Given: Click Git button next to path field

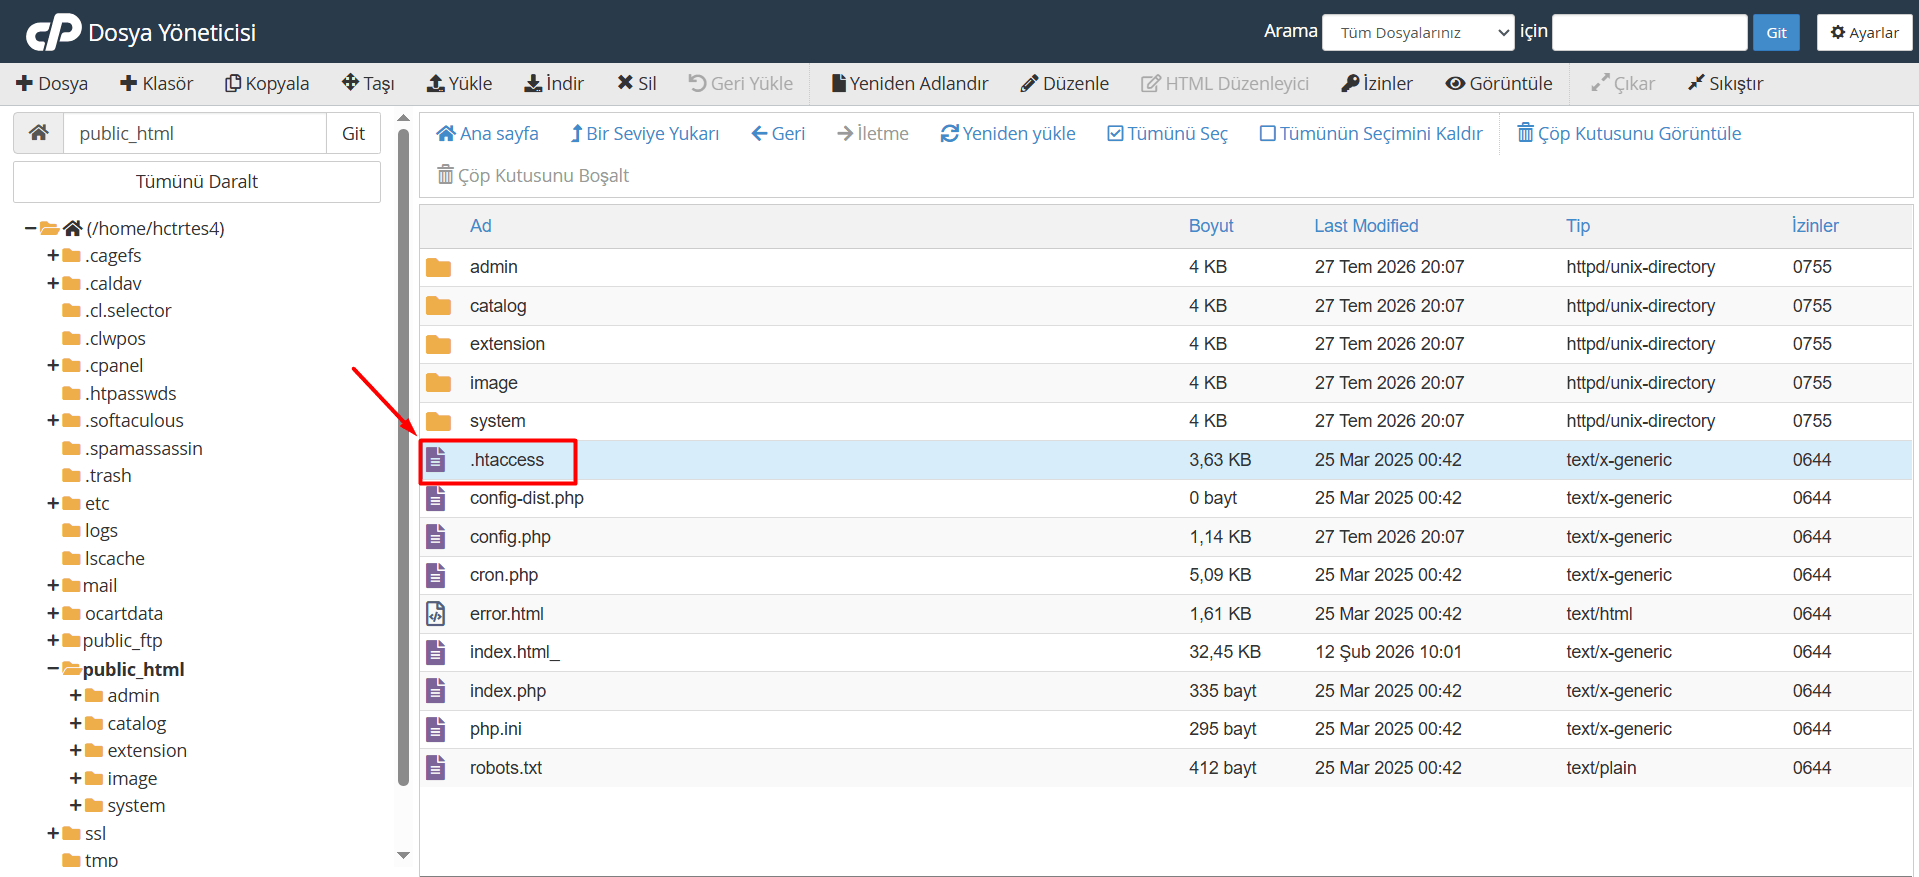Looking at the screenshot, I should pyautogui.click(x=353, y=133).
